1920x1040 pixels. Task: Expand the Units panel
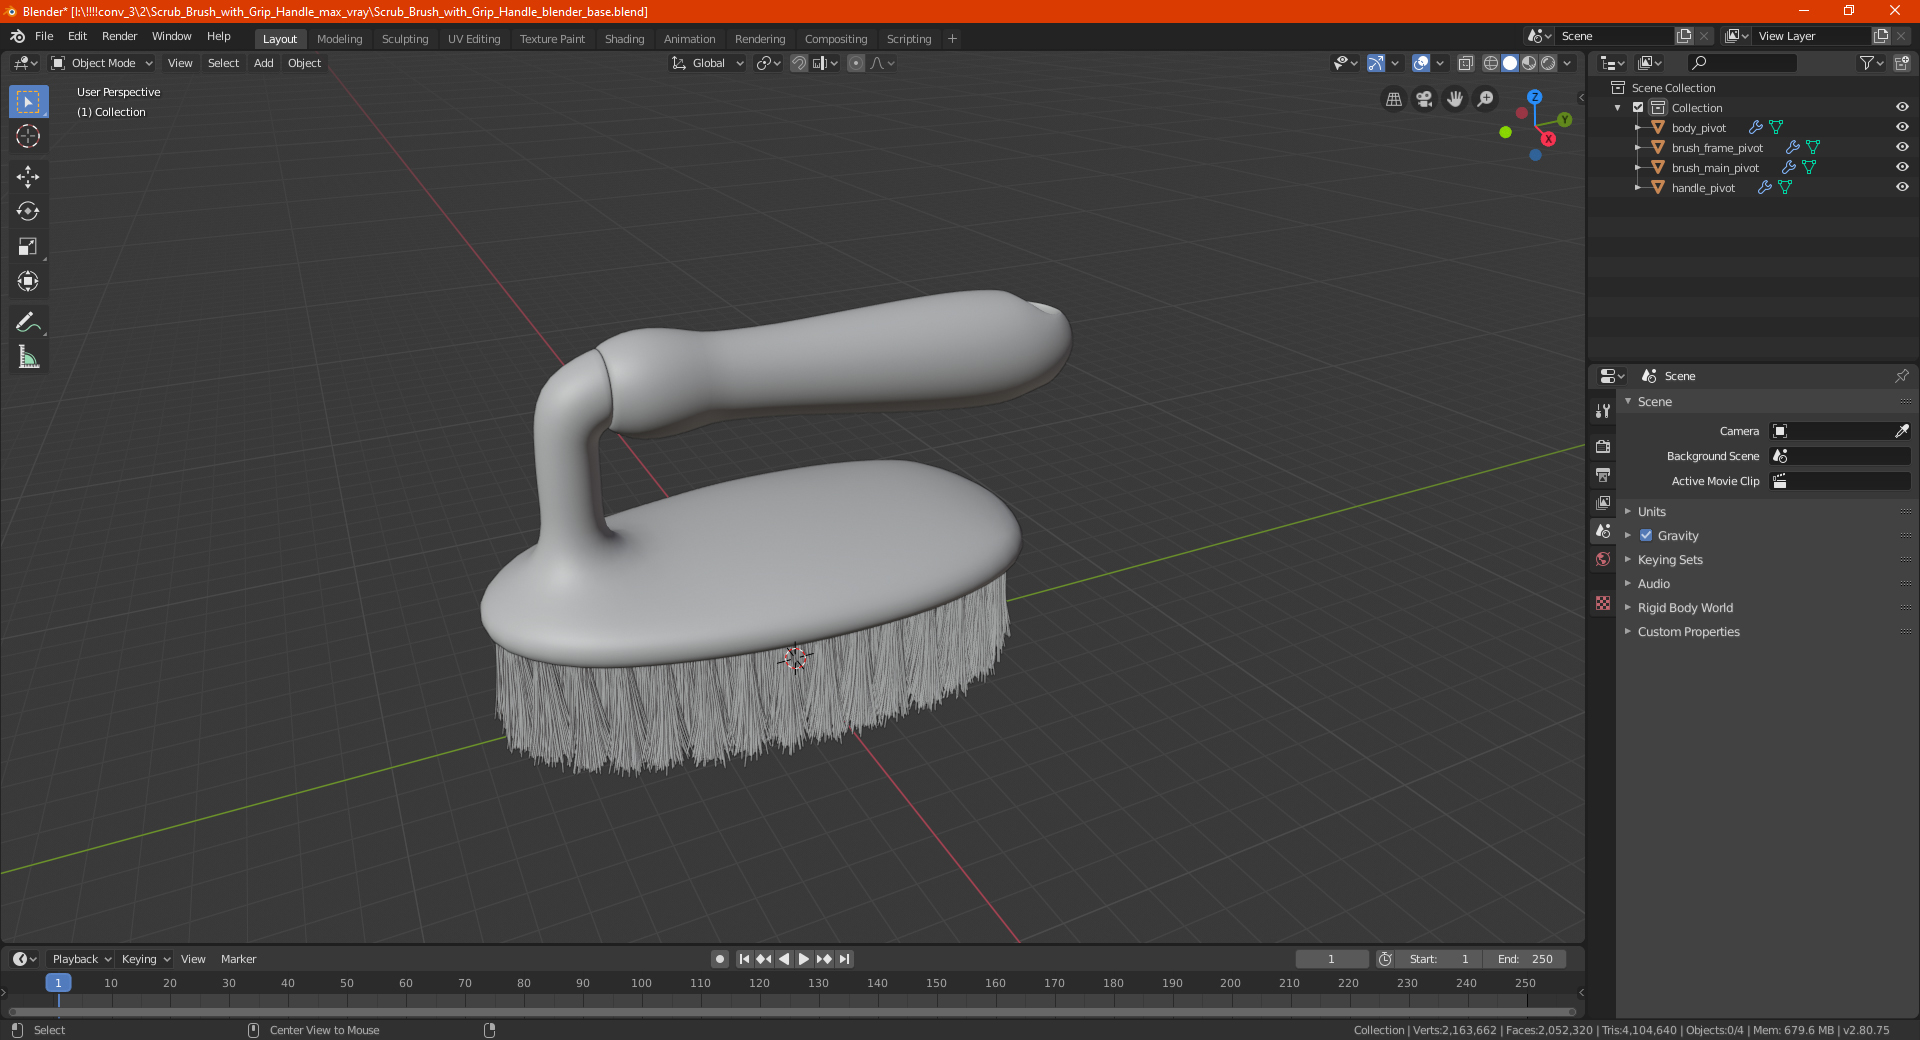pos(1651,511)
